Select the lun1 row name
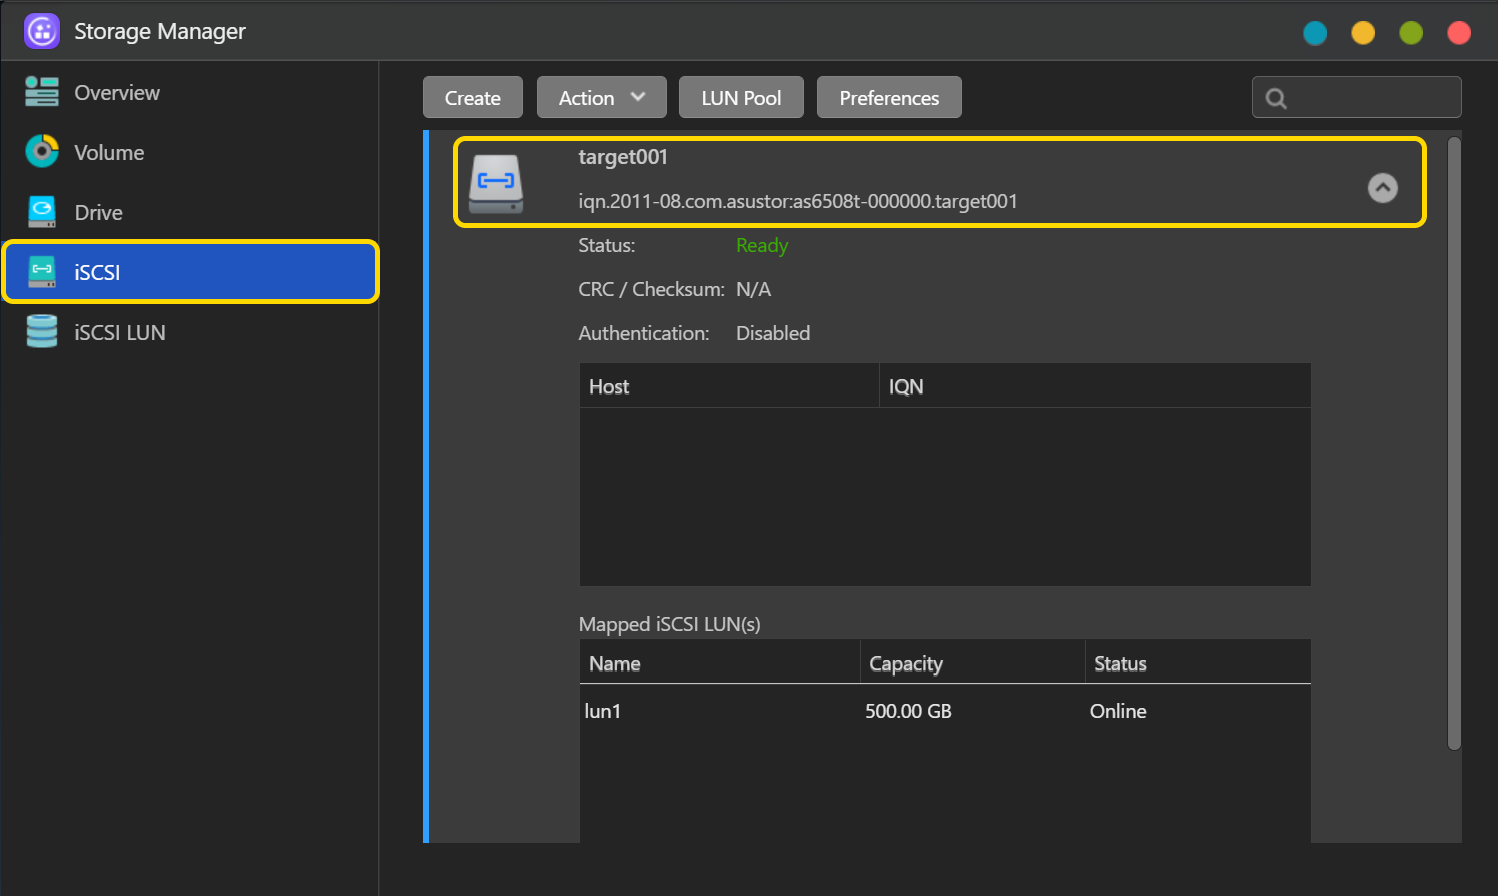The height and width of the screenshot is (896, 1498). 603,711
